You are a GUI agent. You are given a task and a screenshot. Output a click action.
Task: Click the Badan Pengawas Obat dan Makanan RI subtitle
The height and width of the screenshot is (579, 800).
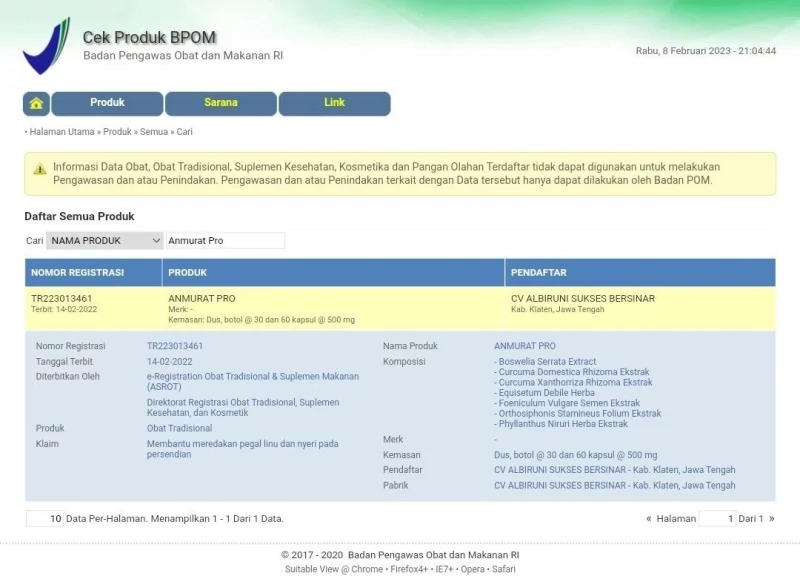tap(183, 56)
